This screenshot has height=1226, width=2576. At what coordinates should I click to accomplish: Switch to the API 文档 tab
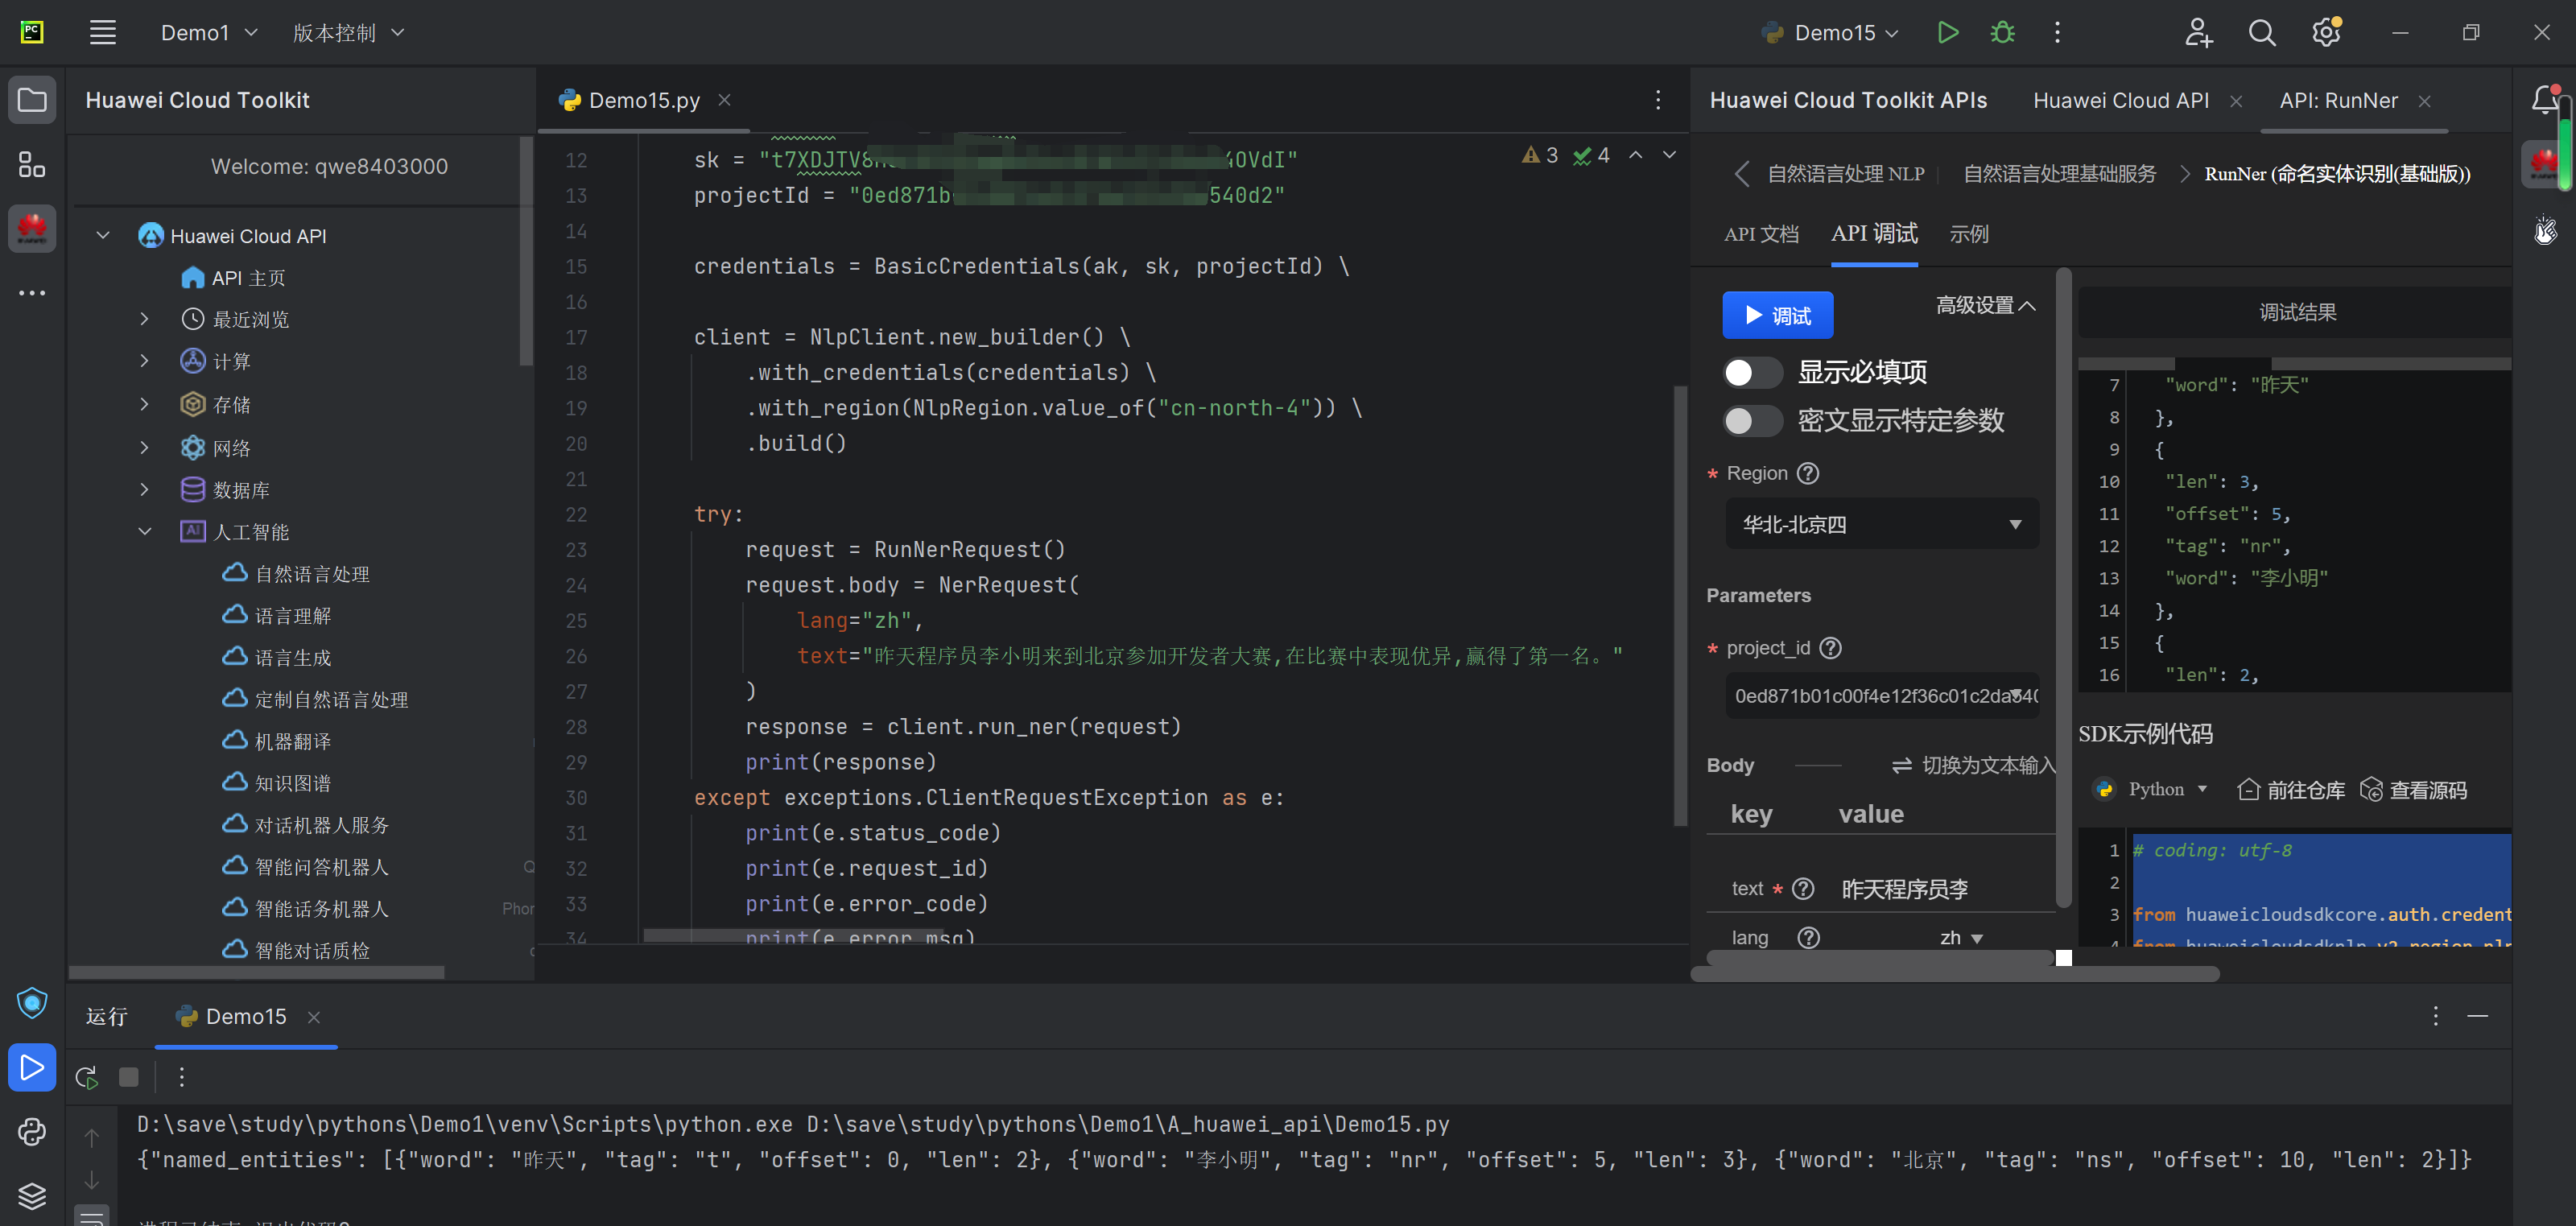[x=1761, y=234]
